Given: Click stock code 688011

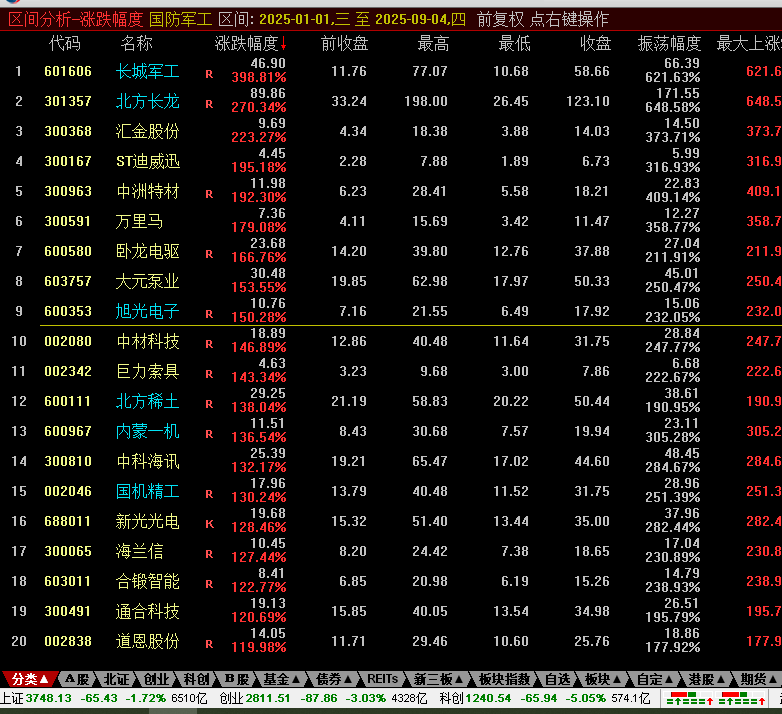Looking at the screenshot, I should pos(68,522).
